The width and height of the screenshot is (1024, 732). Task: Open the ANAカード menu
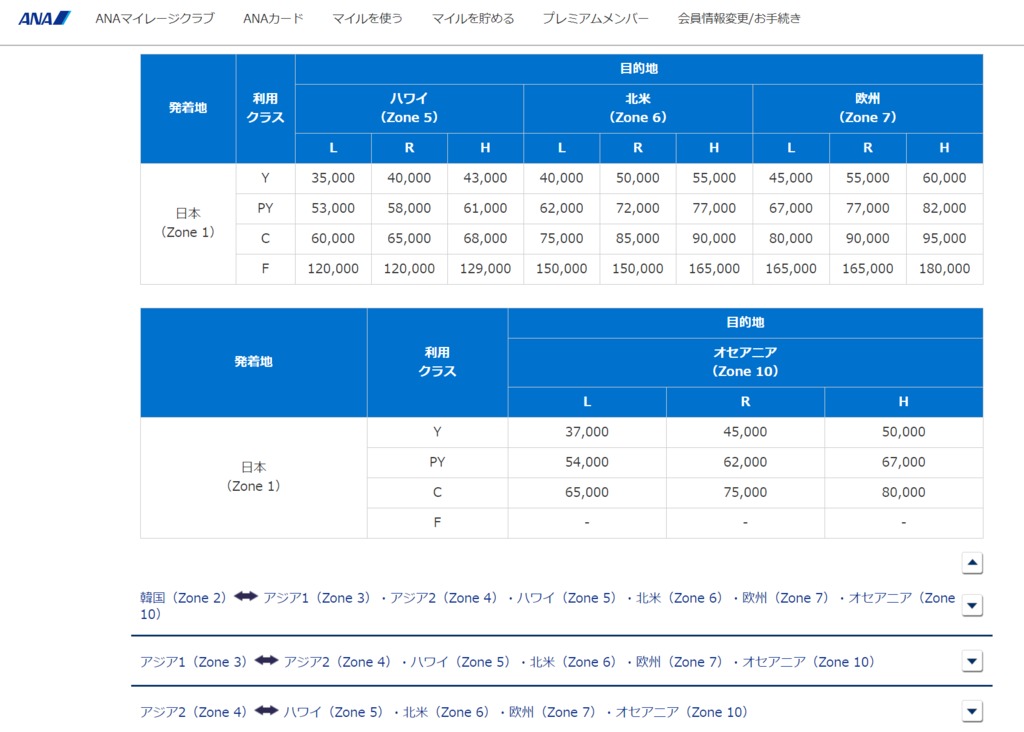pos(272,17)
